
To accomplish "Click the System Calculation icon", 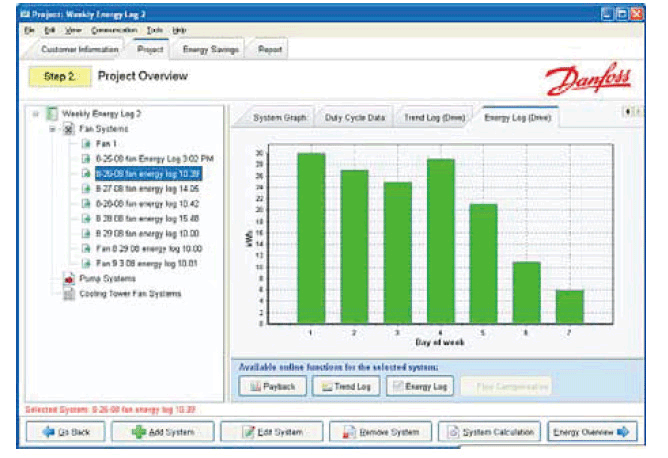I will click(x=453, y=432).
